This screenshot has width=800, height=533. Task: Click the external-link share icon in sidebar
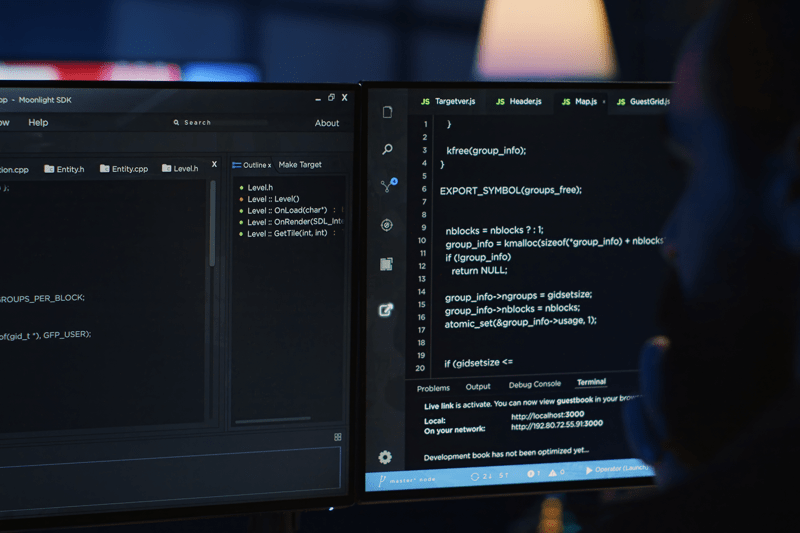(x=387, y=310)
